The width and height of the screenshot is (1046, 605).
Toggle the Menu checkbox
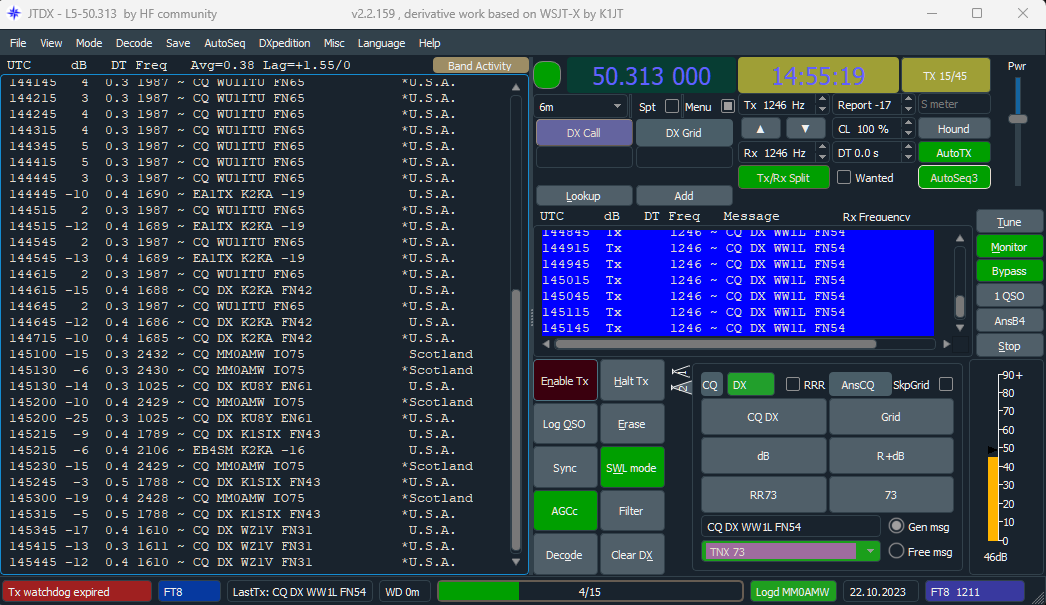[x=728, y=107]
